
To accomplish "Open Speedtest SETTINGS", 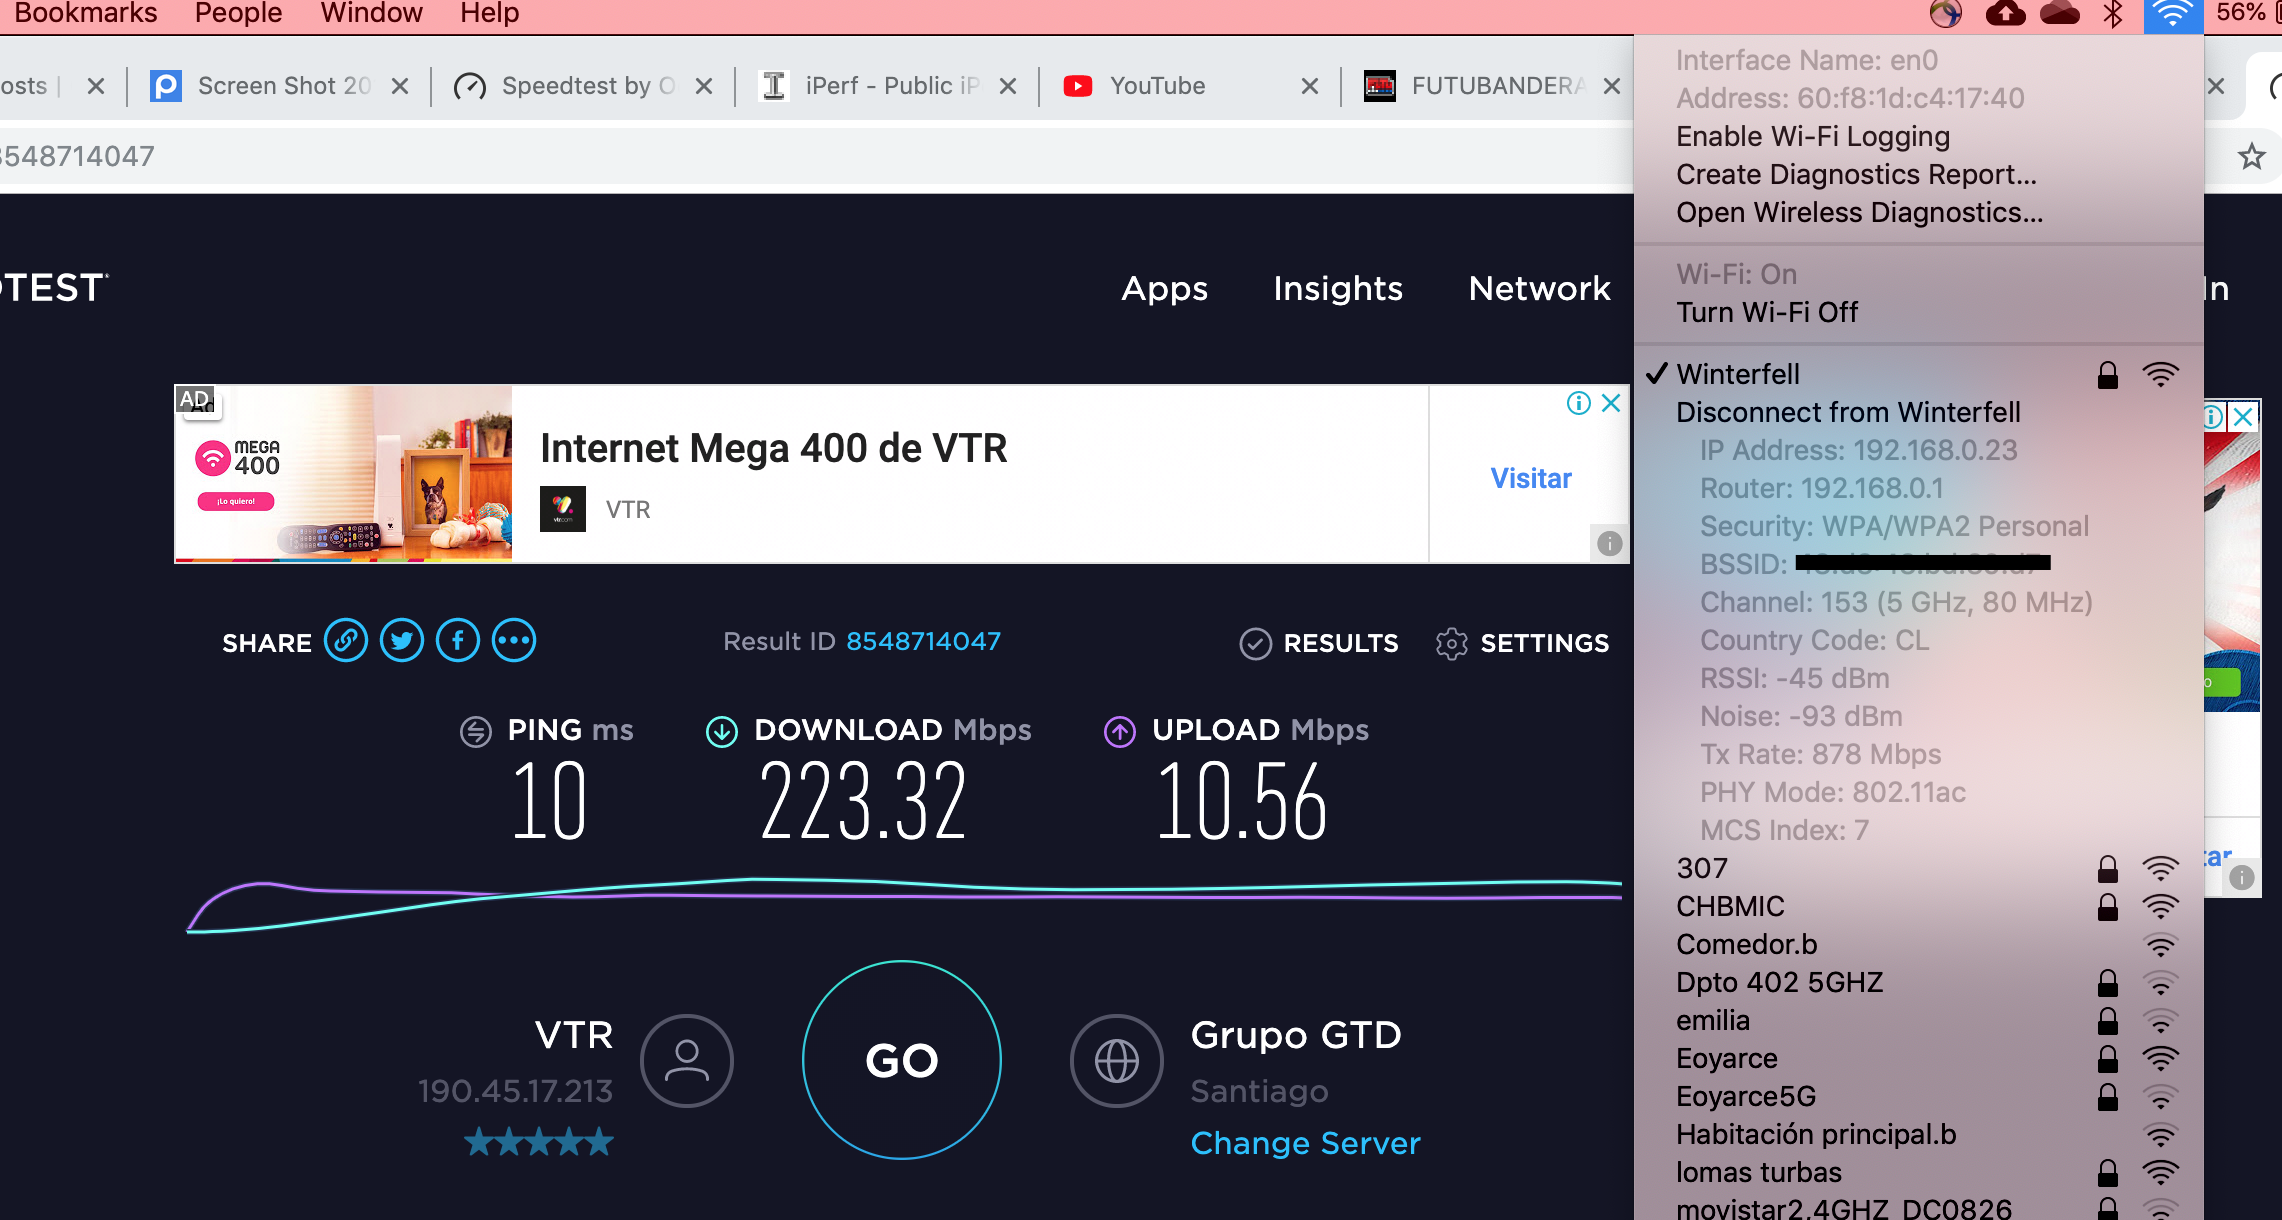I will pyautogui.click(x=1522, y=643).
